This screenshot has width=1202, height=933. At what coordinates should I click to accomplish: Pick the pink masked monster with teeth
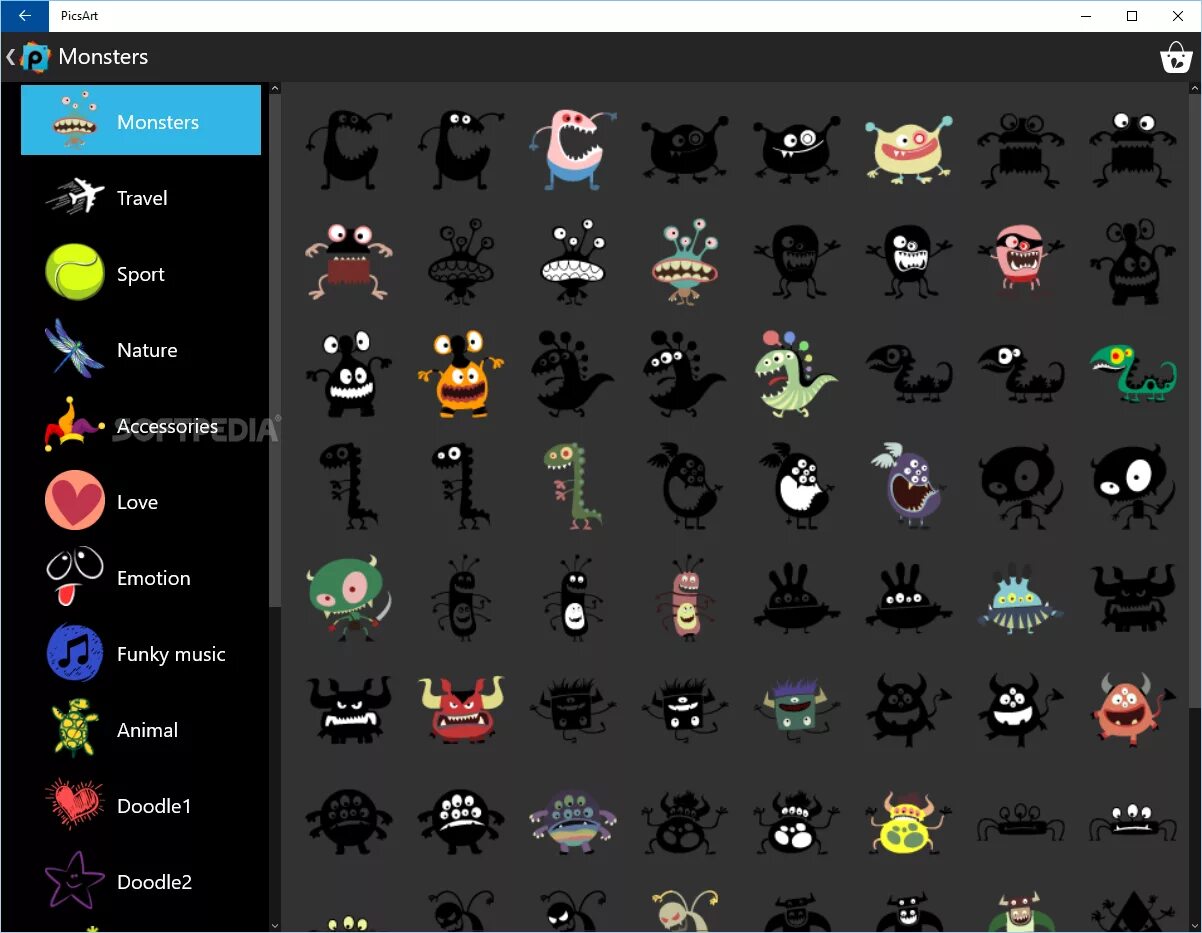1020,262
